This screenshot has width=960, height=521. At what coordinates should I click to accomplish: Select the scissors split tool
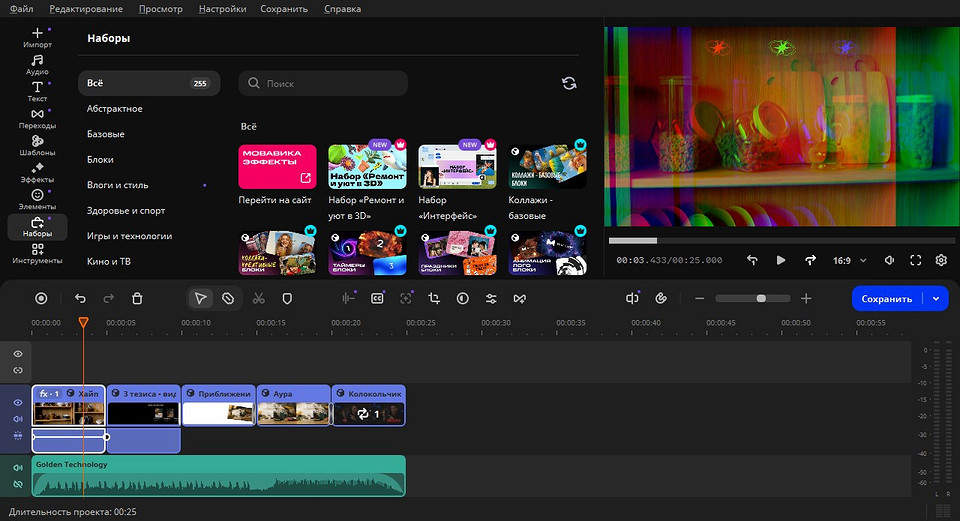coord(259,298)
